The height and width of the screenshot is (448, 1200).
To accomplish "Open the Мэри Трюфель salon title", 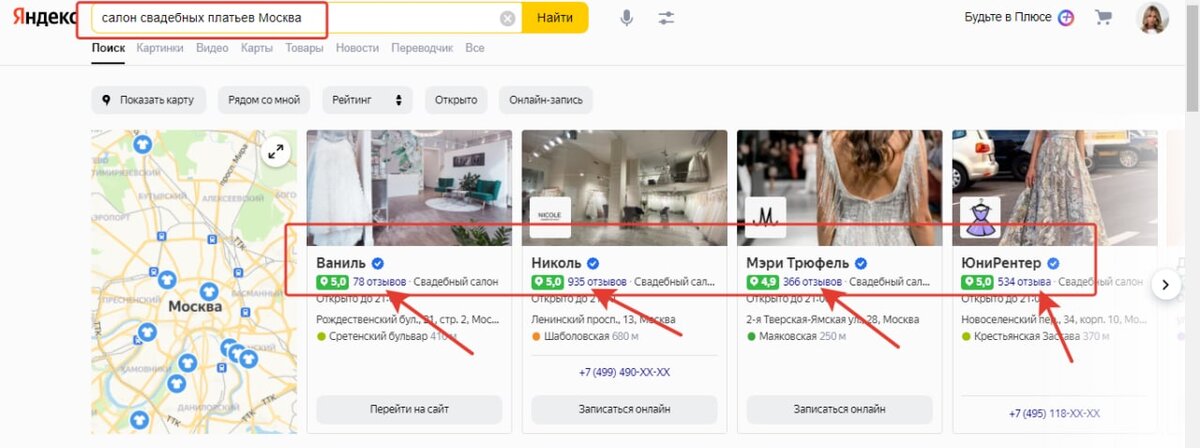I will [x=797, y=263].
